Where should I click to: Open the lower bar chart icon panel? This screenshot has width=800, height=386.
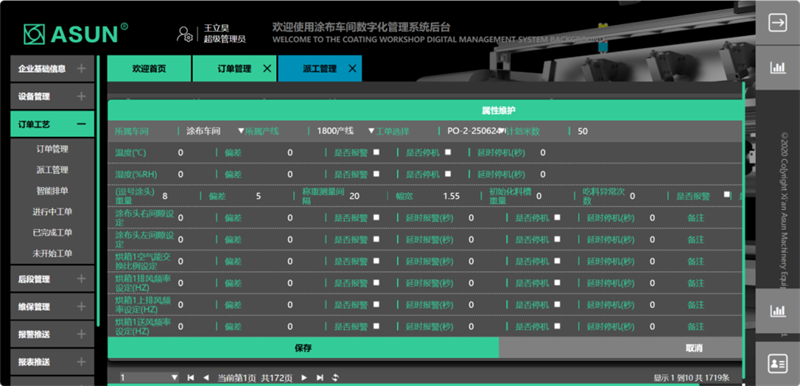(778, 311)
